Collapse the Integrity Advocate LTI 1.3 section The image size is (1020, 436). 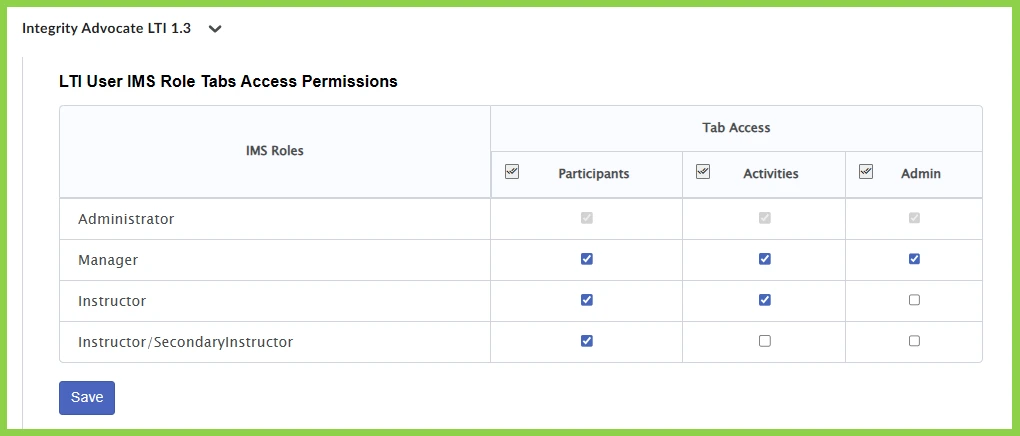(215, 29)
